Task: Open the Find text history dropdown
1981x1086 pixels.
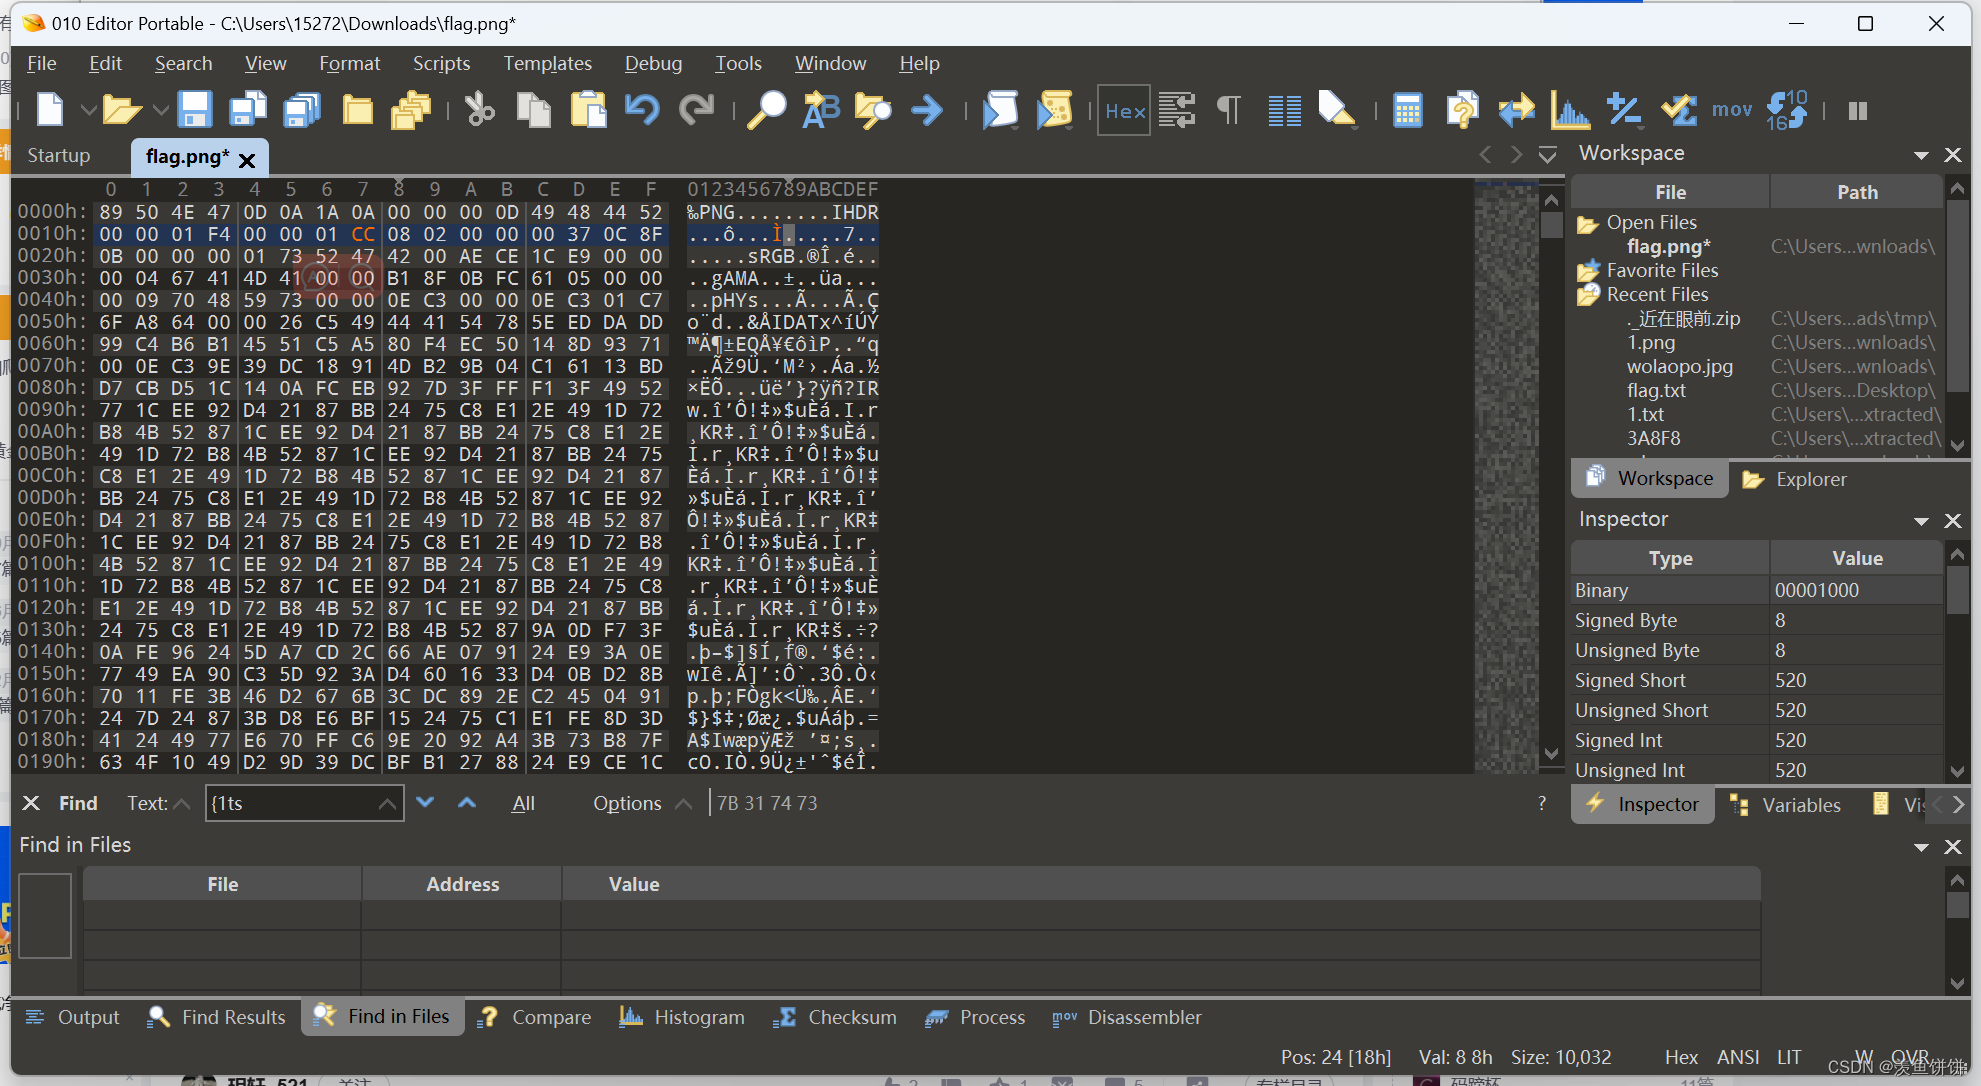Action: [x=388, y=803]
